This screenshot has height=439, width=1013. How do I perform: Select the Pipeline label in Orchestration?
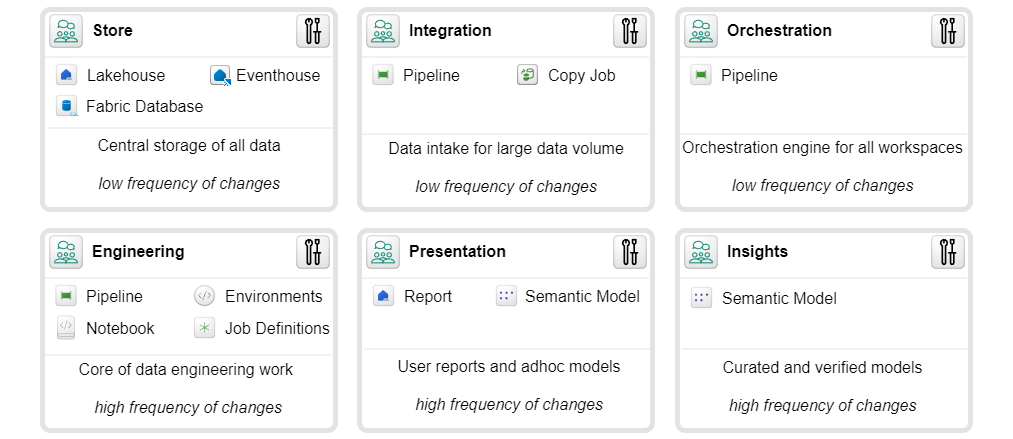(x=749, y=76)
